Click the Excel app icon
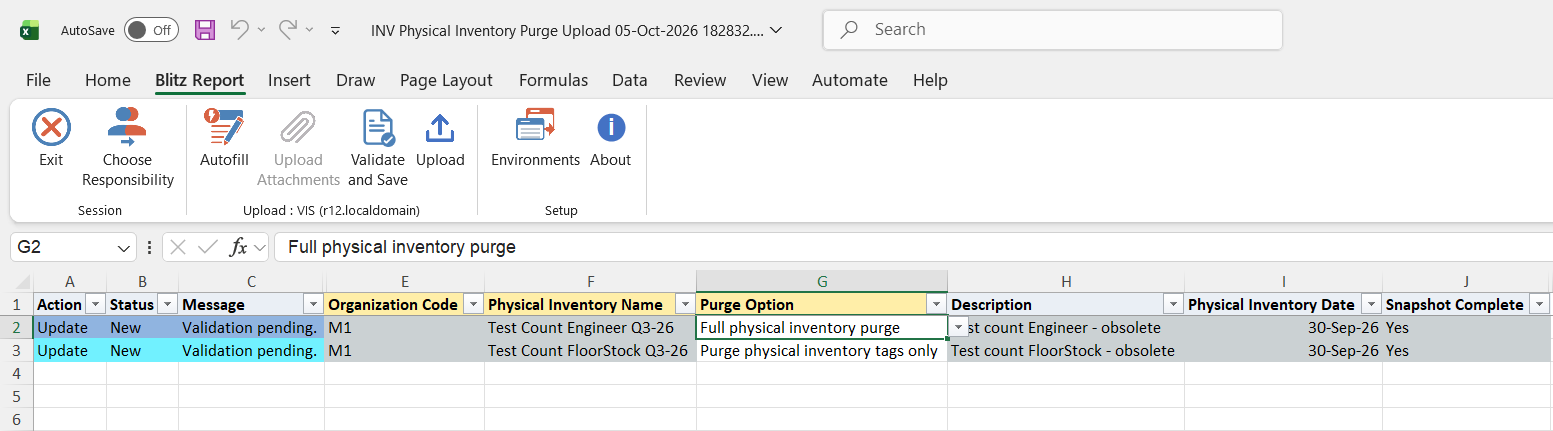The image size is (1553, 431). pyautogui.click(x=28, y=30)
